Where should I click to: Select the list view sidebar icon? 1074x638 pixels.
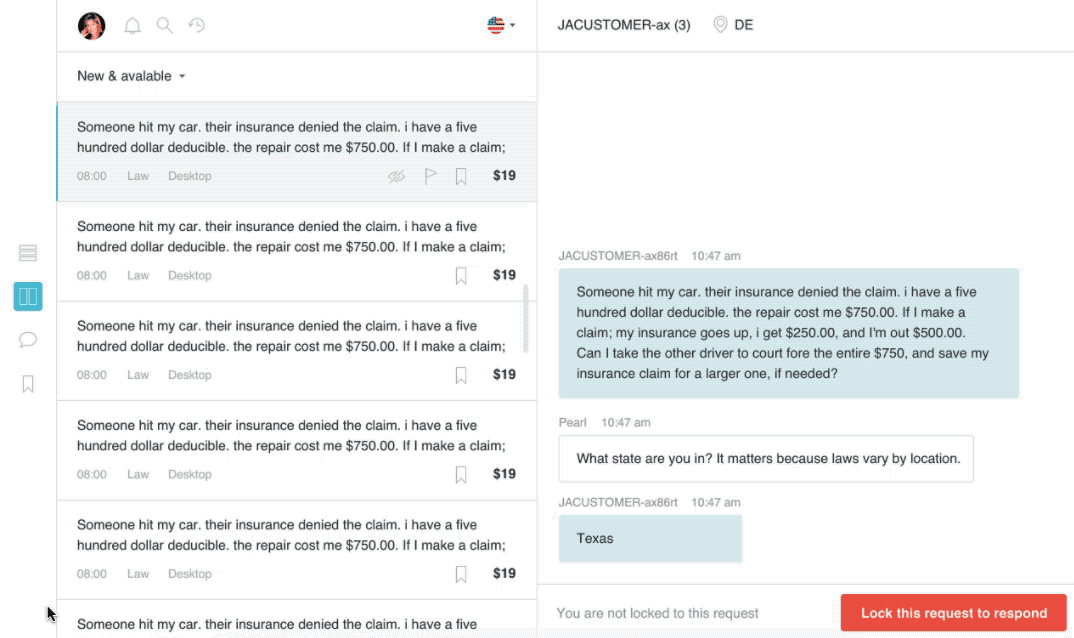tap(28, 253)
